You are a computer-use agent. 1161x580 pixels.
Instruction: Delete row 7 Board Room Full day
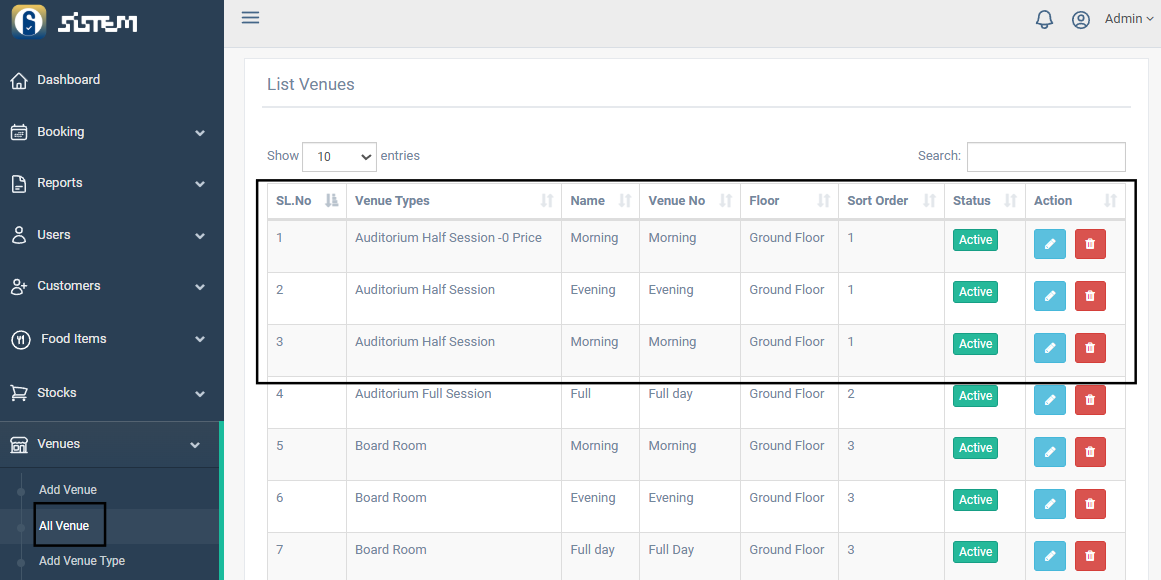pos(1090,556)
